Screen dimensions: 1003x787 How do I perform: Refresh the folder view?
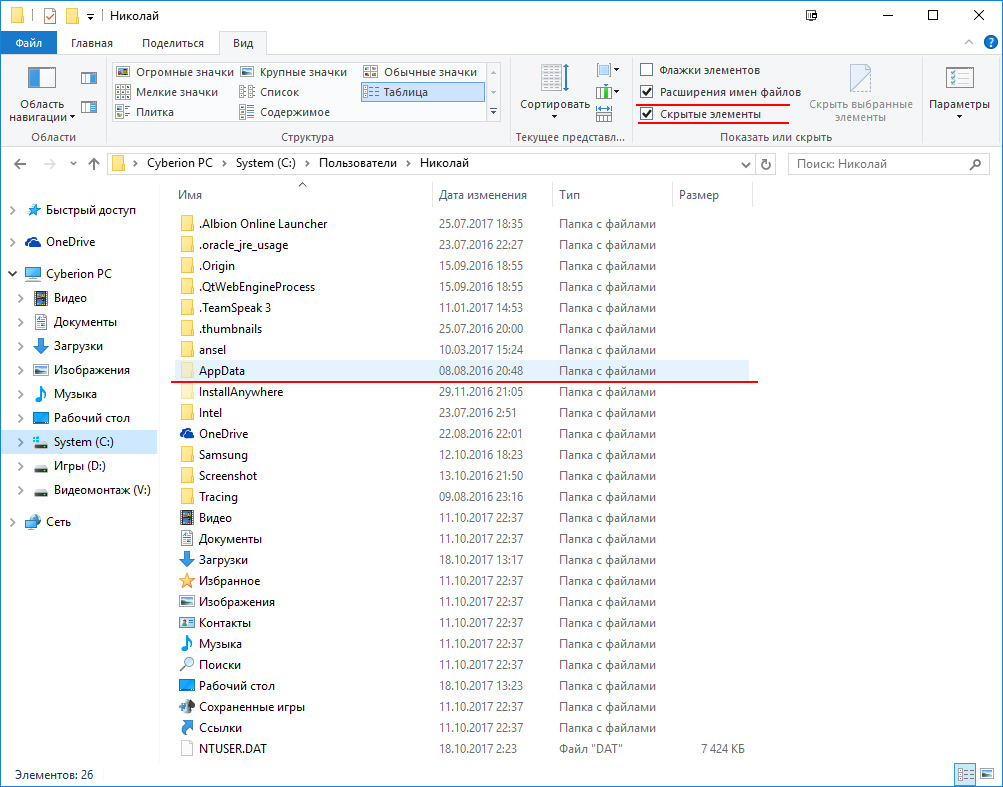tap(766, 164)
